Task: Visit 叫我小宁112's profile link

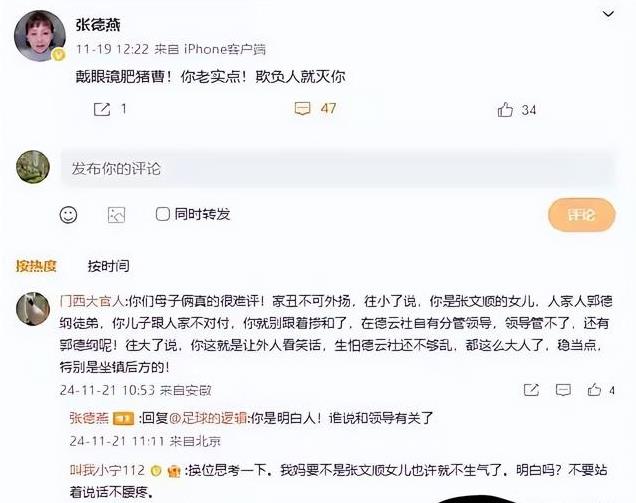Action: tap(107, 470)
